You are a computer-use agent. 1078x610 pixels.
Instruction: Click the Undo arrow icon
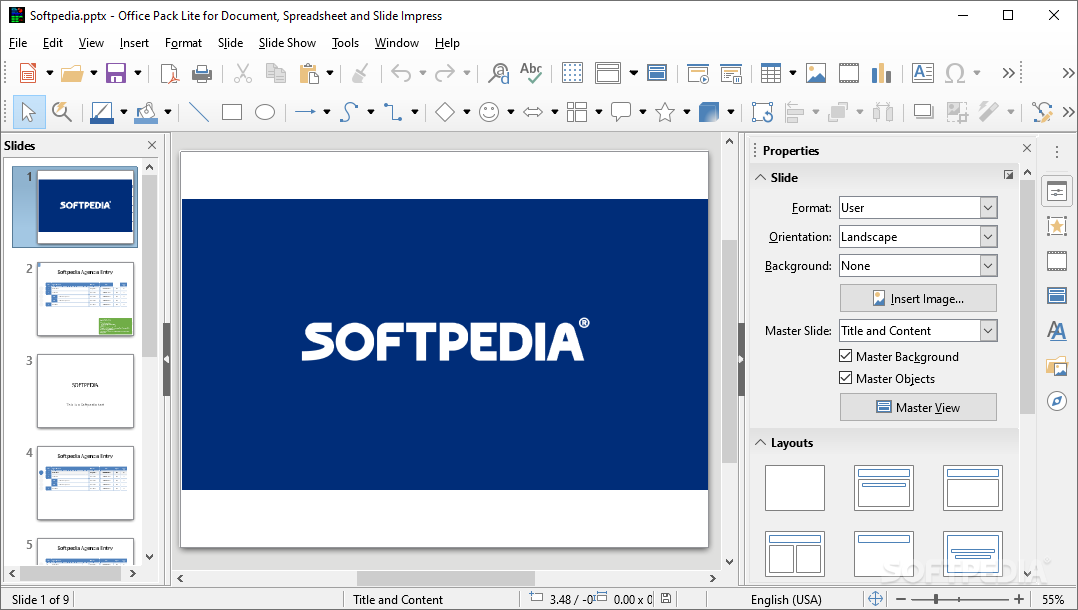[x=401, y=73]
